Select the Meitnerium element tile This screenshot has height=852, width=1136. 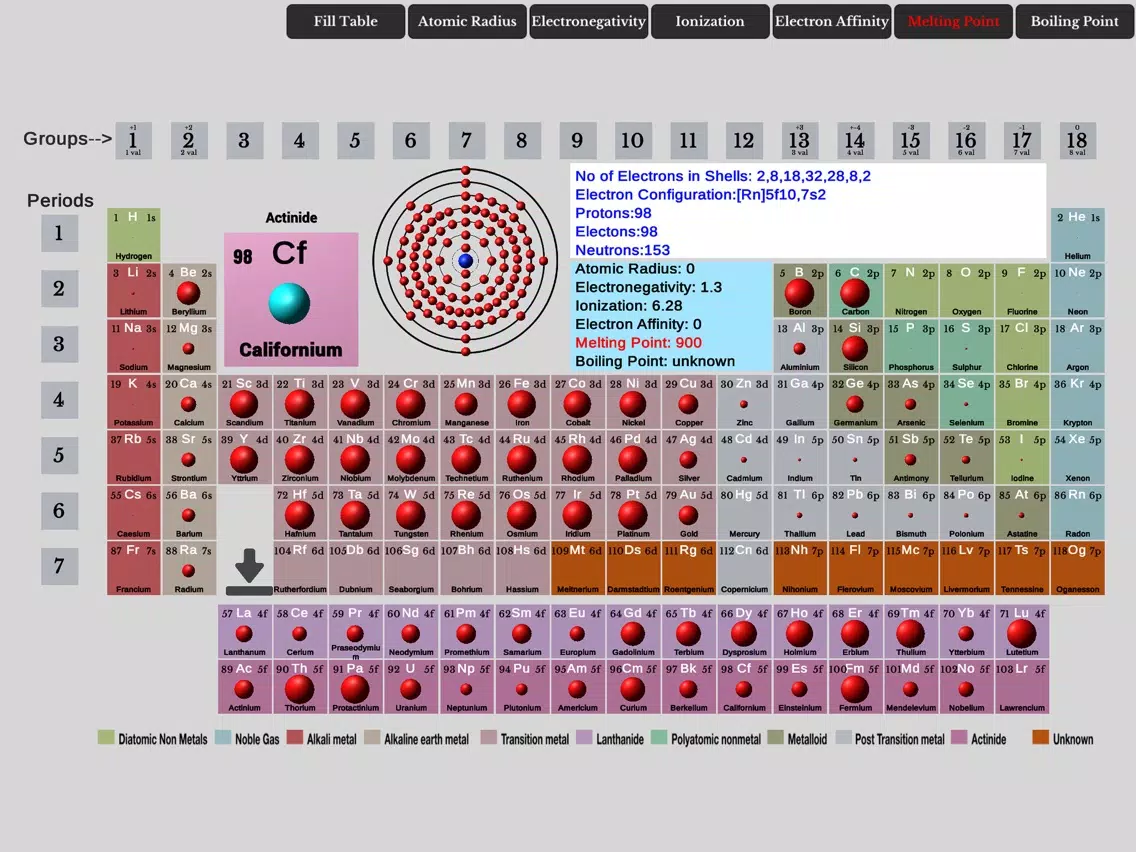(577, 569)
